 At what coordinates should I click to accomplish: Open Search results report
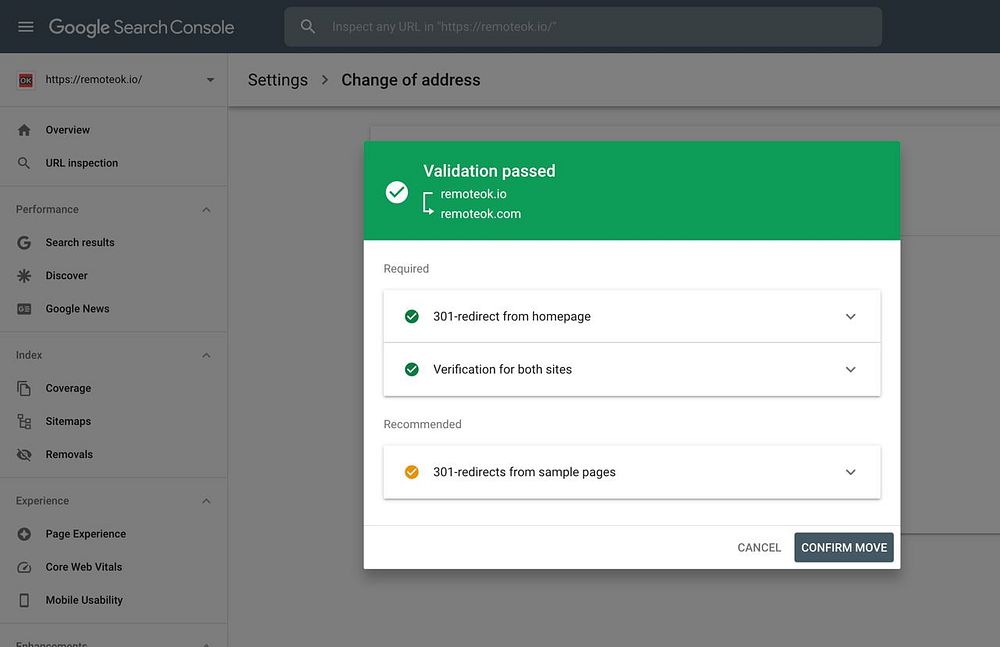pyautogui.click(x=80, y=243)
